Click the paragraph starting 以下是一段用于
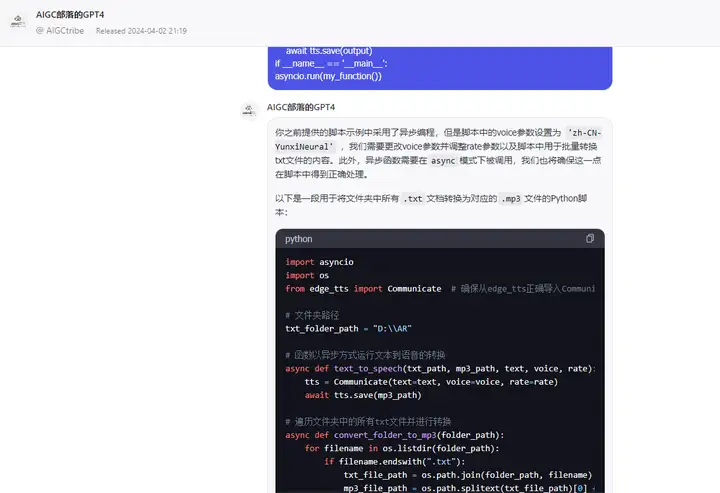 coord(431,205)
